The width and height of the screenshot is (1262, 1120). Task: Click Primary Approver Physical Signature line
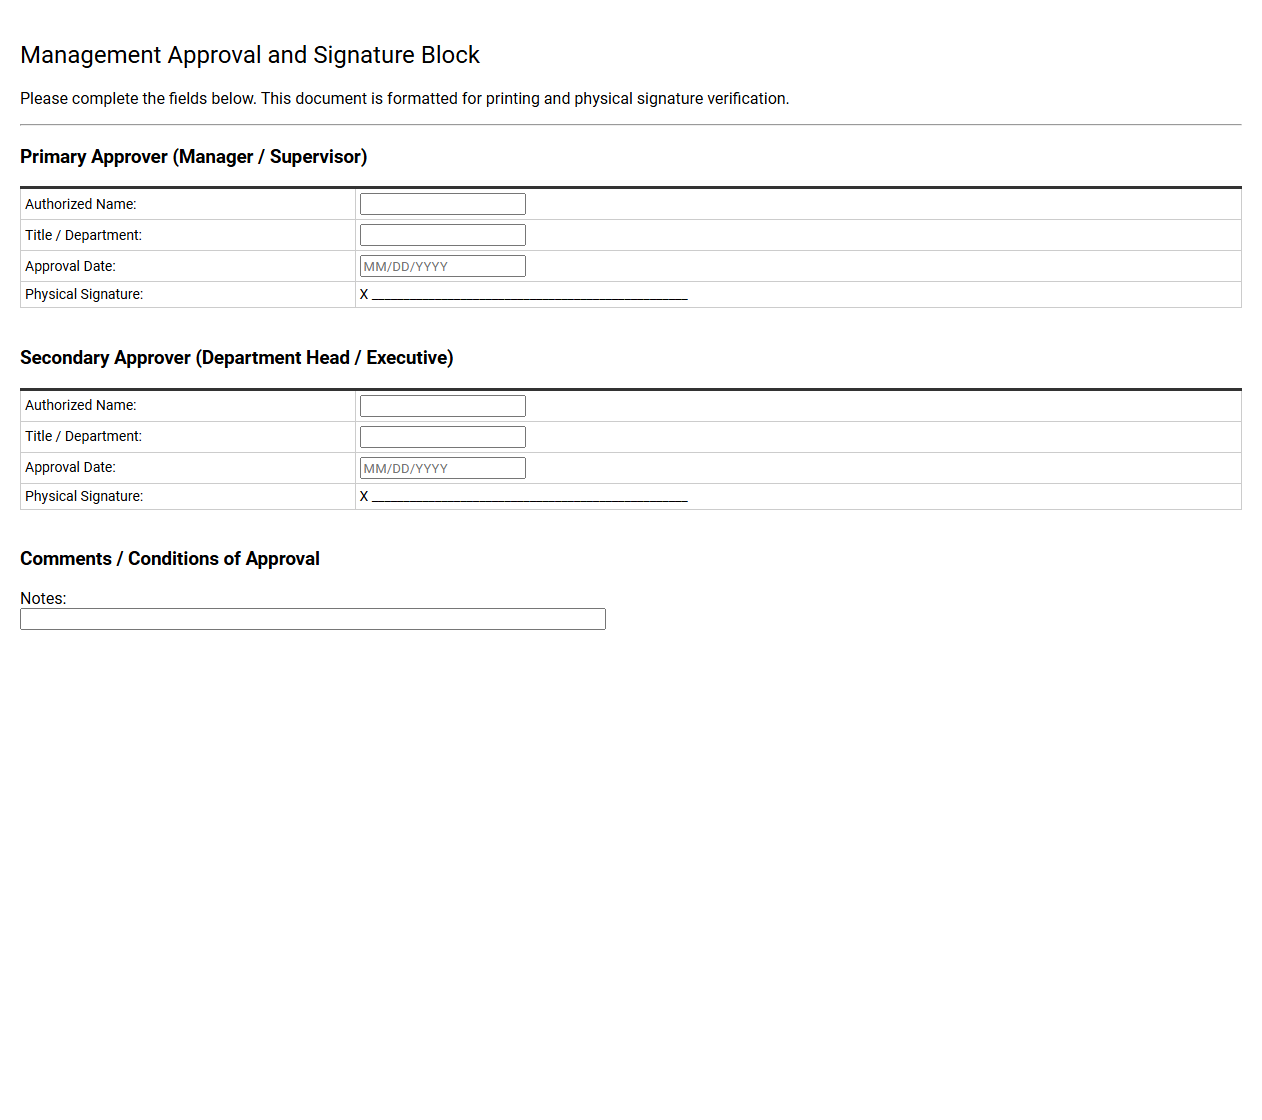tap(524, 295)
